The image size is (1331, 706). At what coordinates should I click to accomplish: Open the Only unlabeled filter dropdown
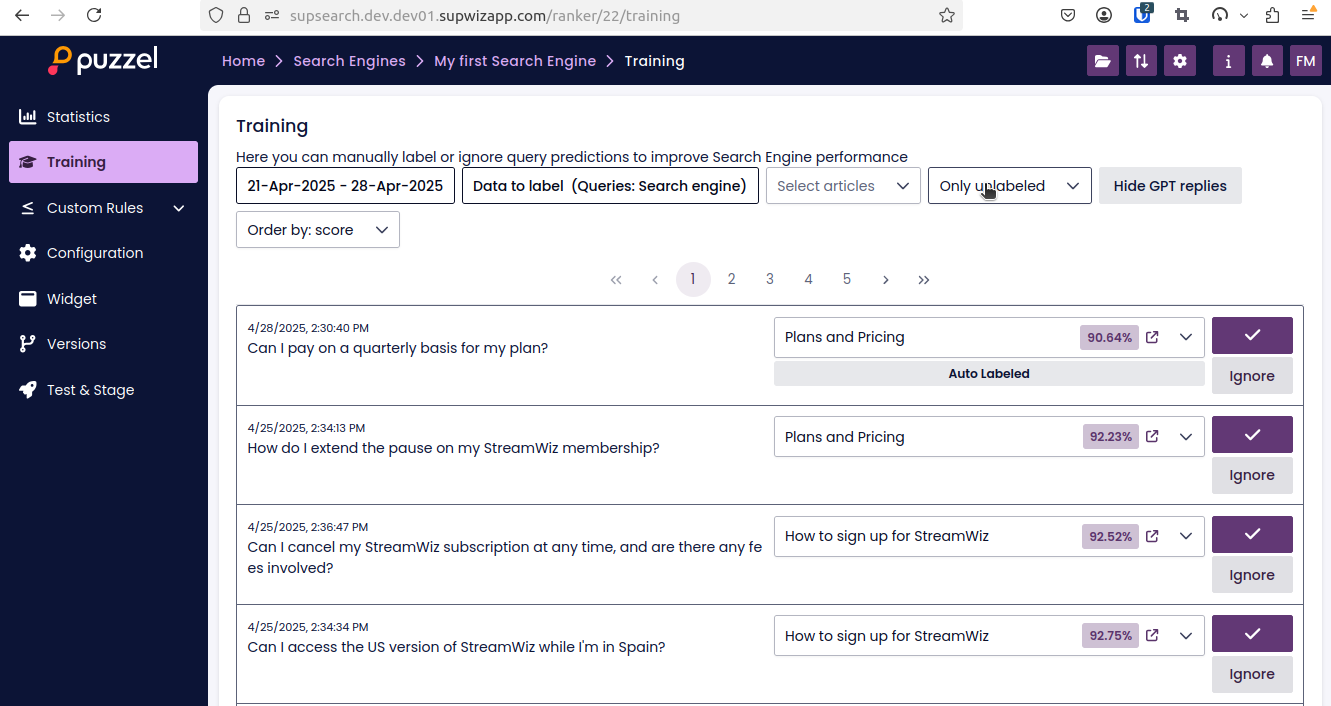tap(1009, 186)
